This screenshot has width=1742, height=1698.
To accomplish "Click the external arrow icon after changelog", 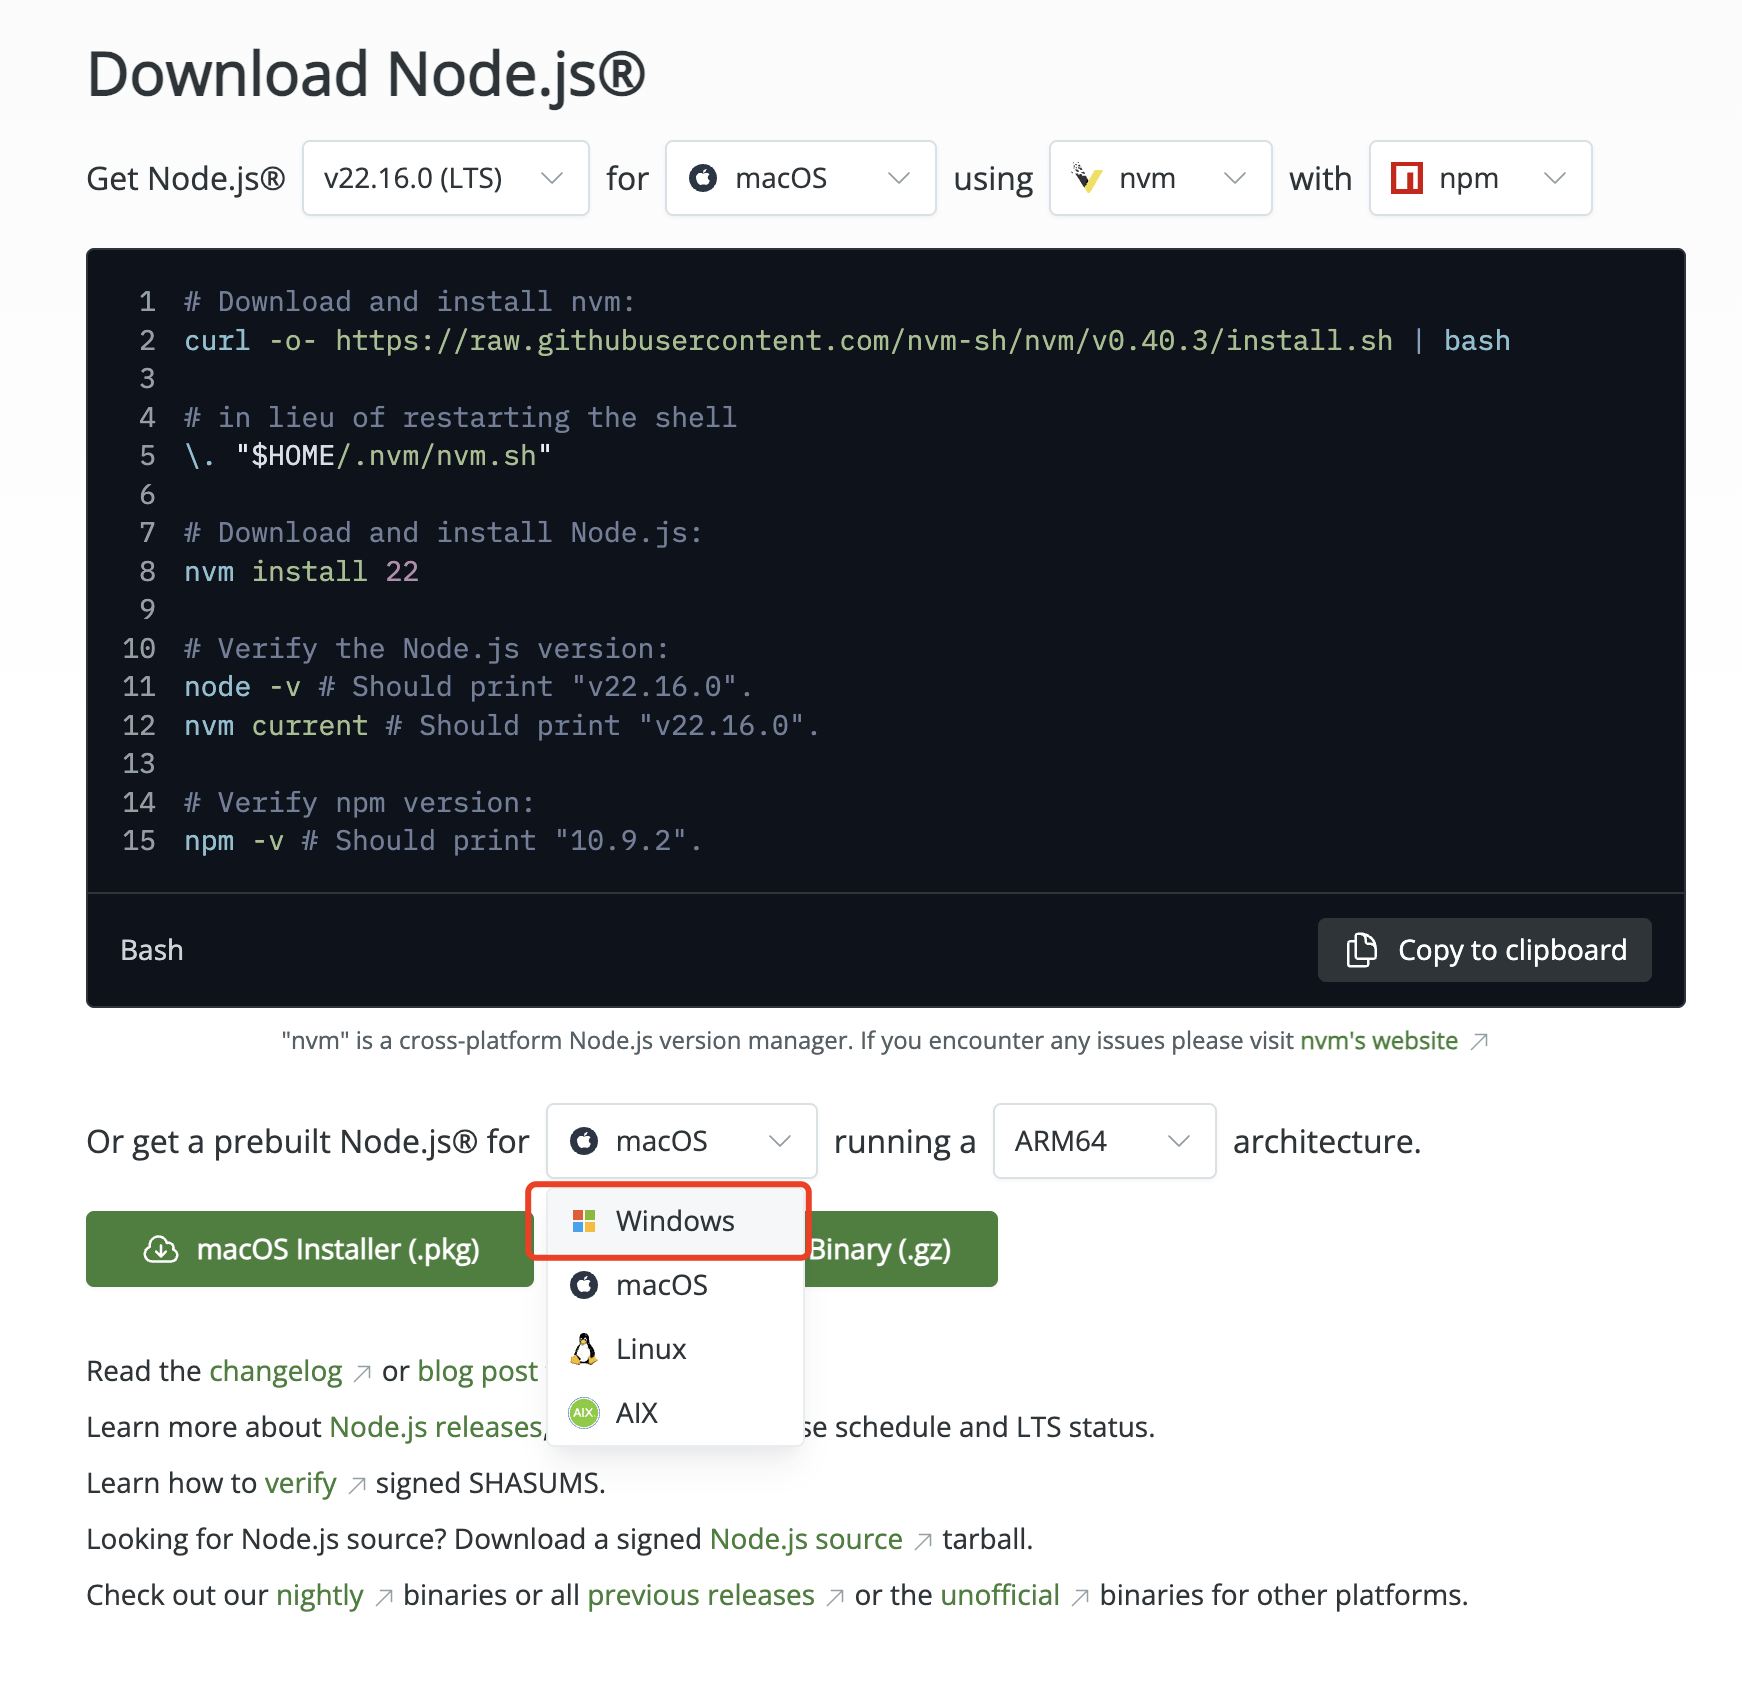I will (363, 1373).
